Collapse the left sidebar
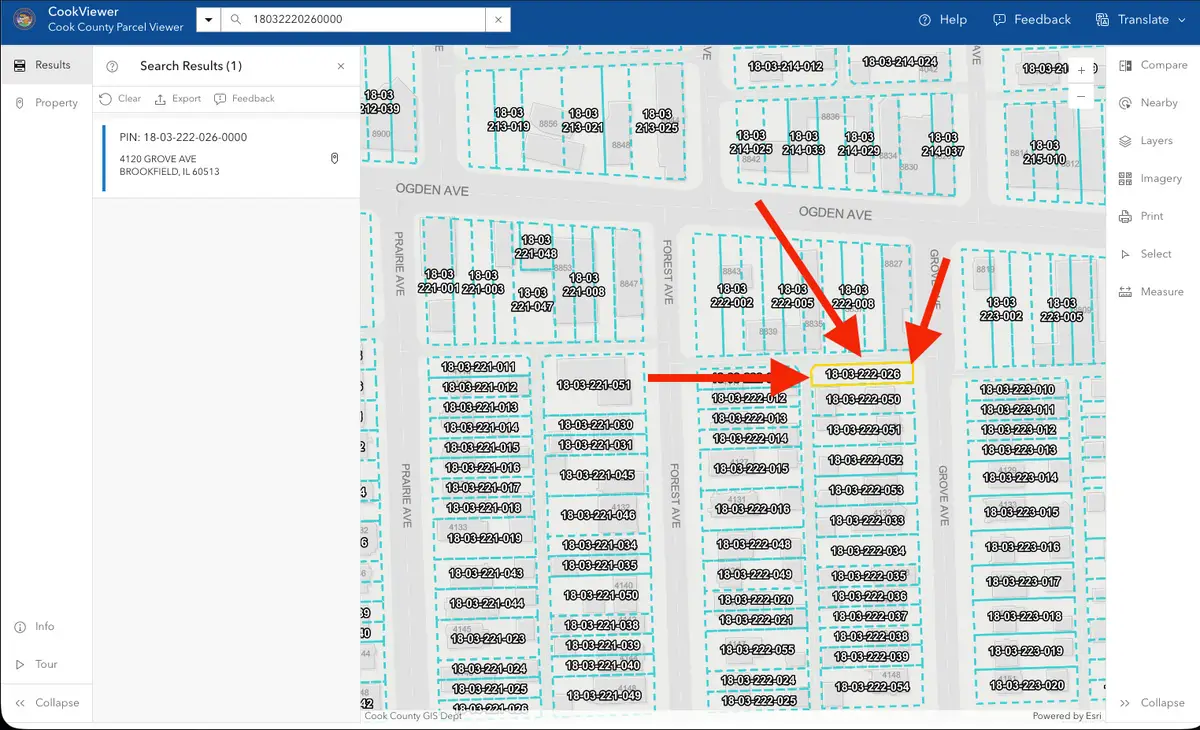This screenshot has height=730, width=1200. pos(46,702)
